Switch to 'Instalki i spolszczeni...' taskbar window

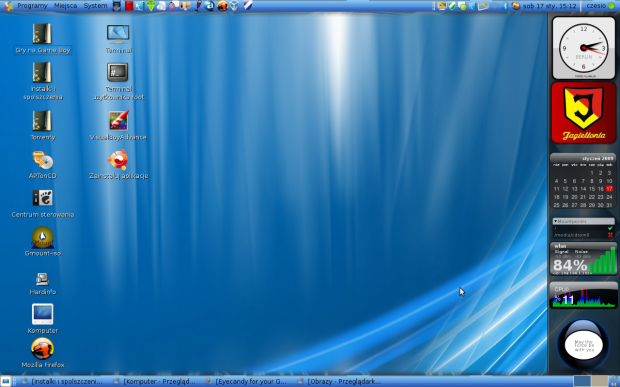pyautogui.click(x=62, y=381)
